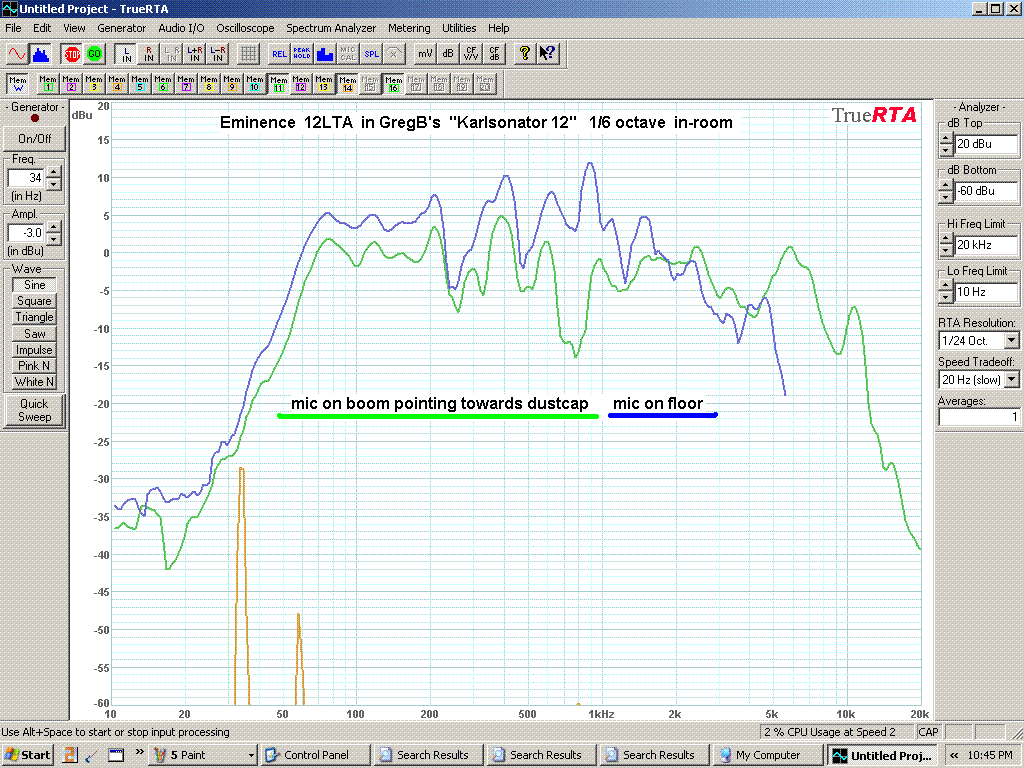Open the Metering menu
Image resolution: width=1024 pixels, height=768 pixels.
tap(409, 28)
